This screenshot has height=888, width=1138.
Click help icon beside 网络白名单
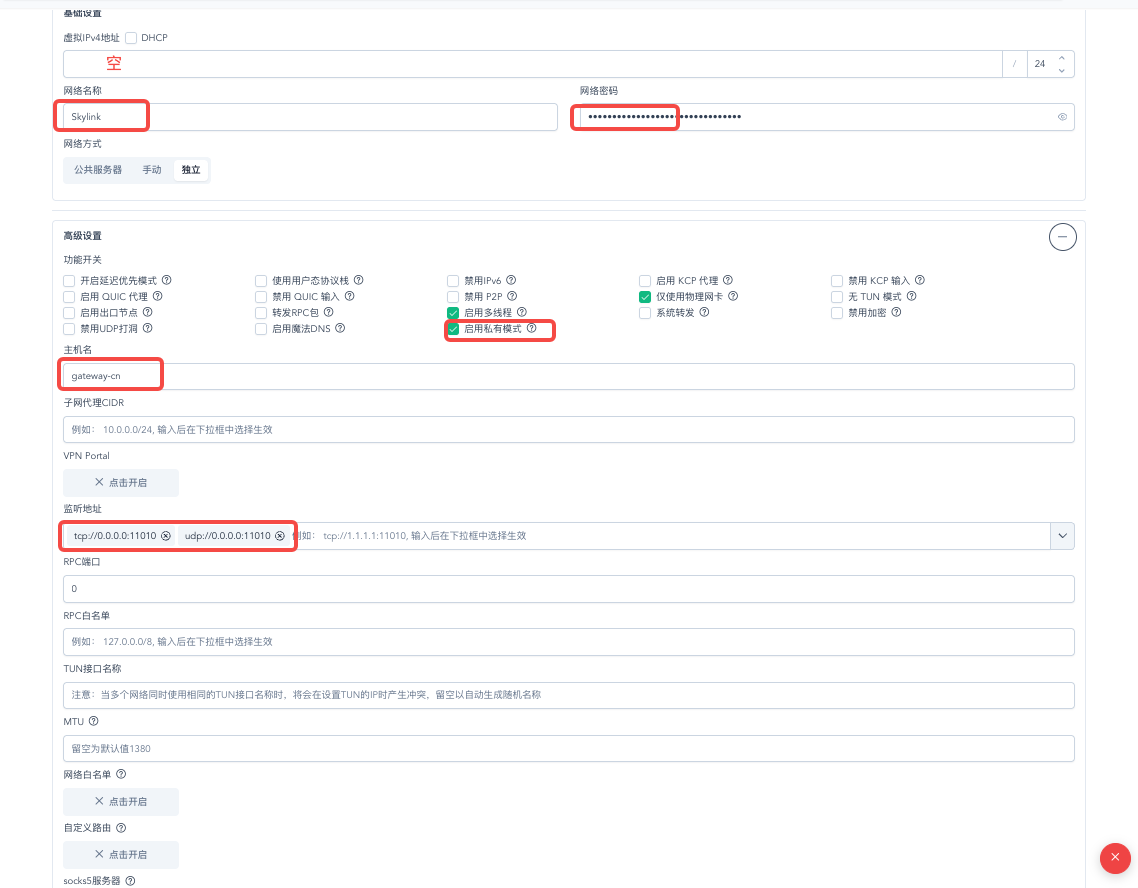click(x=121, y=774)
